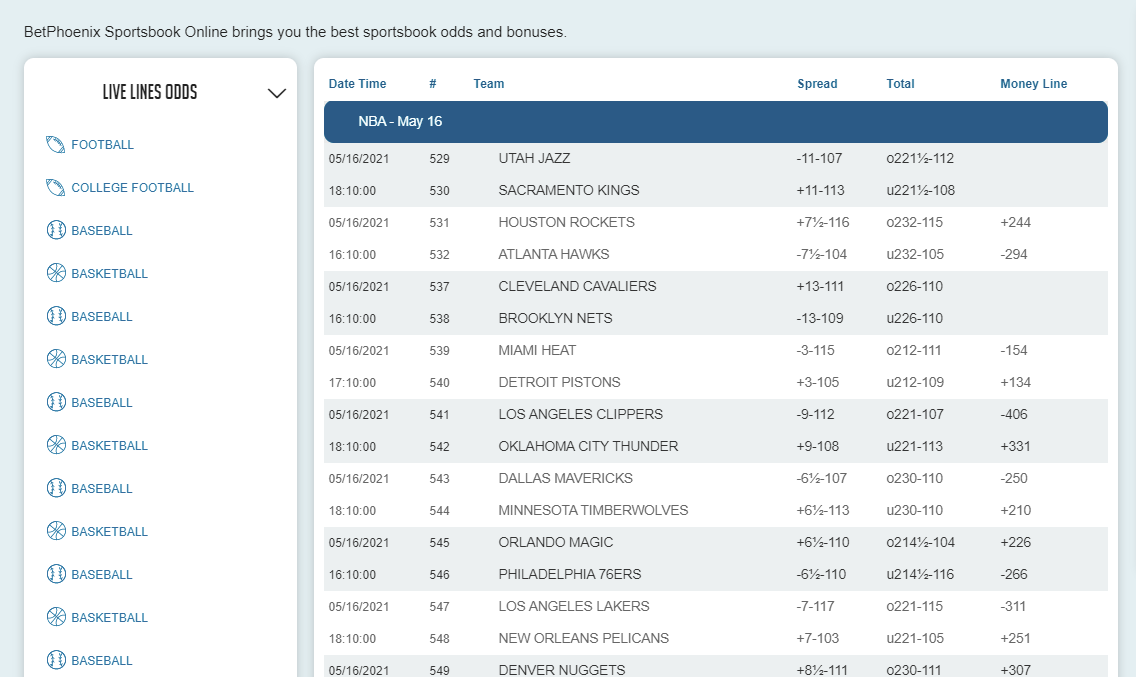The width and height of the screenshot is (1136, 677).
Task: Select the ATLANTA HAWKS team name
Action: click(x=554, y=254)
